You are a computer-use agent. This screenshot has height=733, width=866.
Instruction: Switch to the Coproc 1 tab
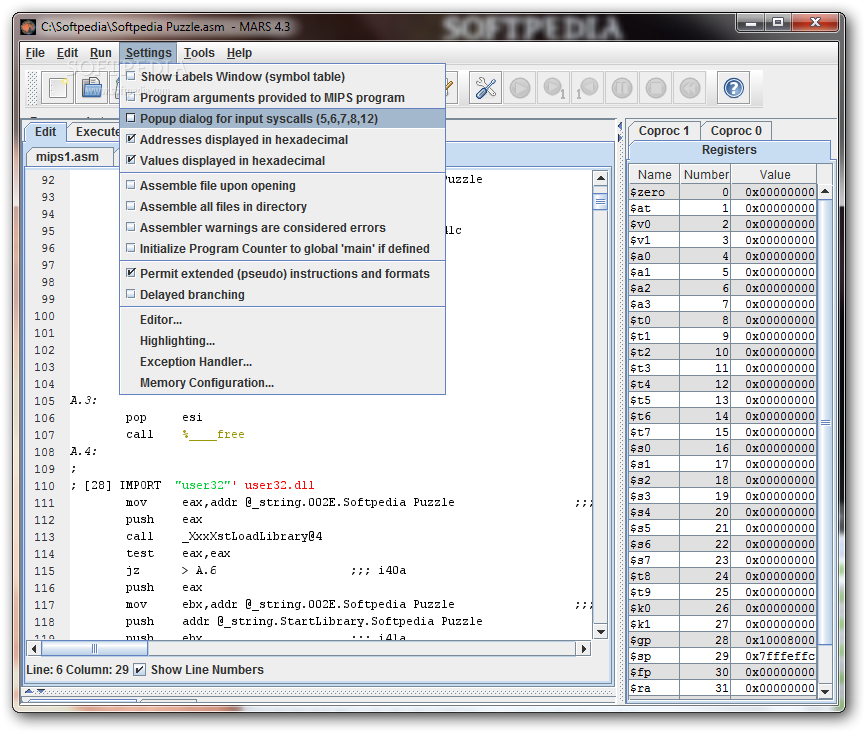point(663,131)
